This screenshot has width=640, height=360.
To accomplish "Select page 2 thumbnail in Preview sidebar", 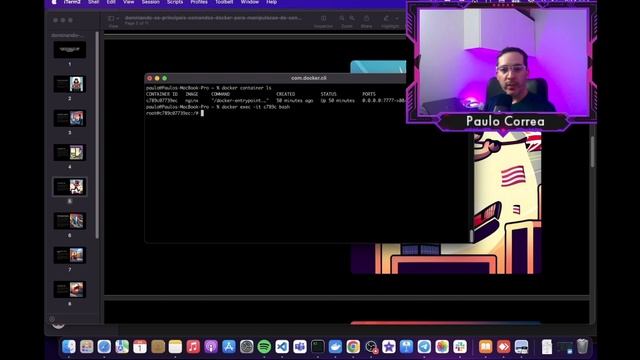I will click(69, 84).
